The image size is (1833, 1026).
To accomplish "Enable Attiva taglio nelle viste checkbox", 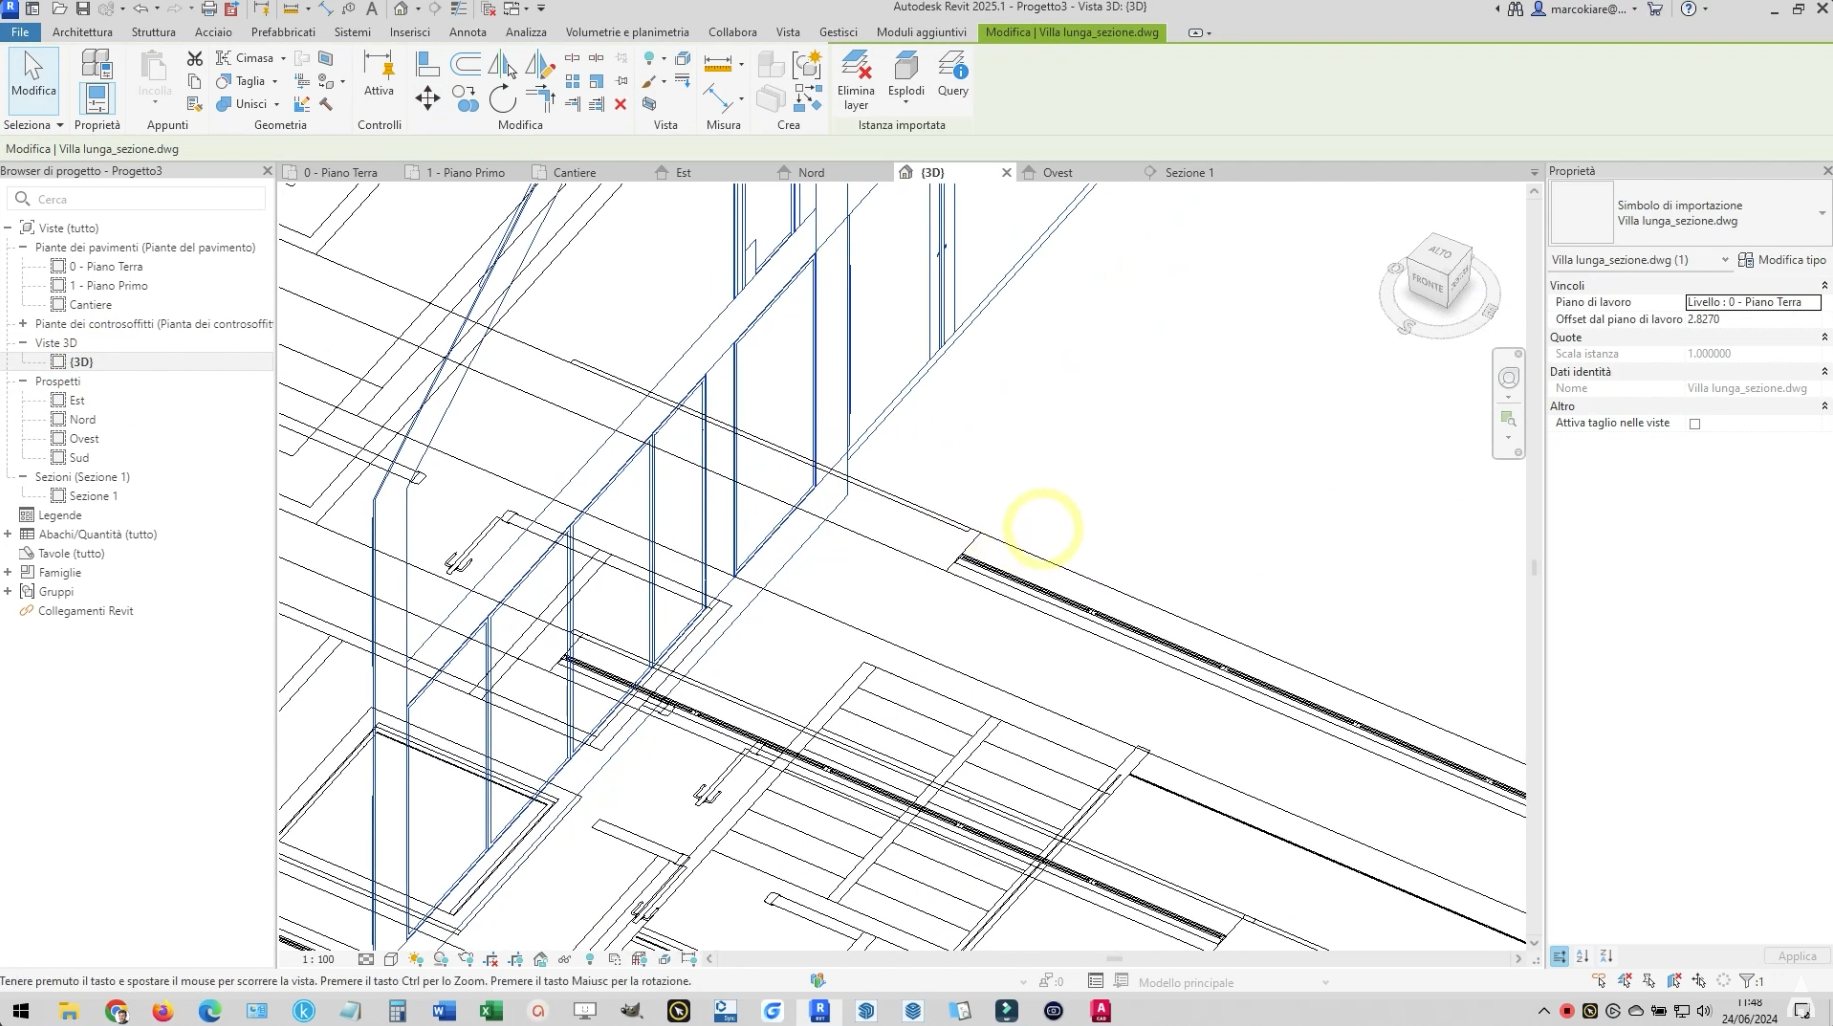I will point(1694,424).
